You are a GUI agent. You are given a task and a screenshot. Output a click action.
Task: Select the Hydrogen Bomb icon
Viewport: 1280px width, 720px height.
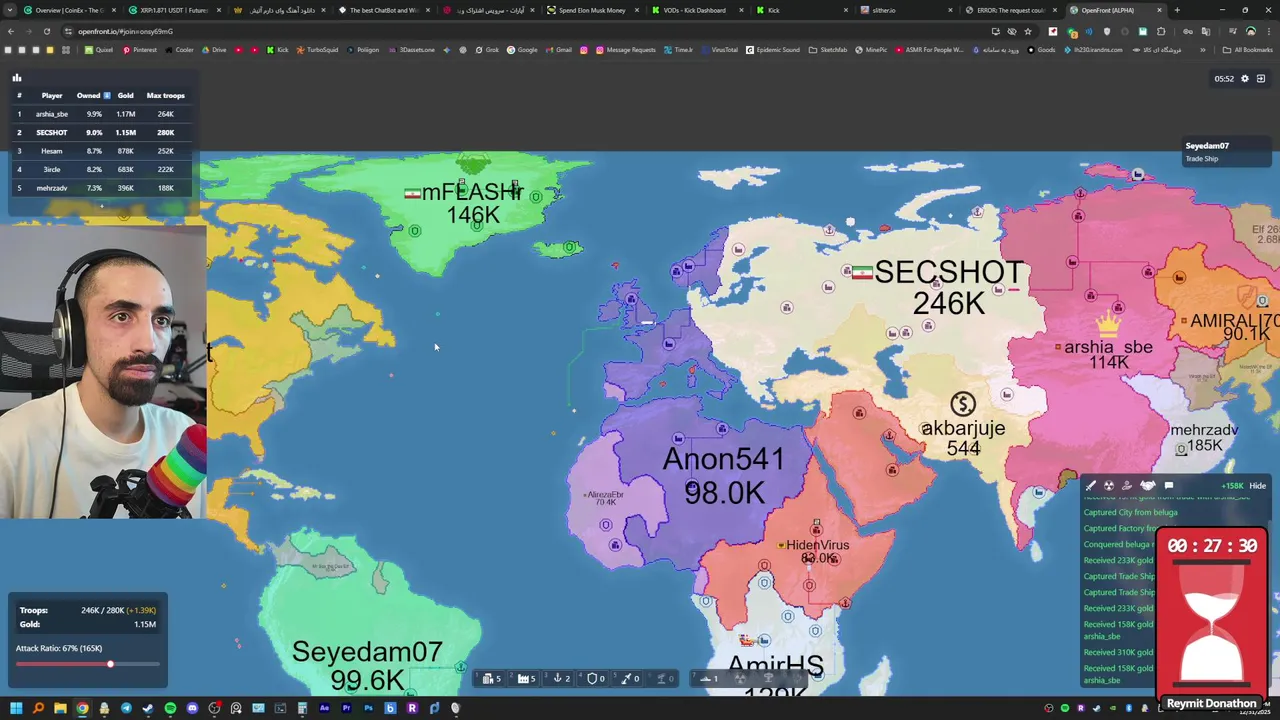coord(768,678)
